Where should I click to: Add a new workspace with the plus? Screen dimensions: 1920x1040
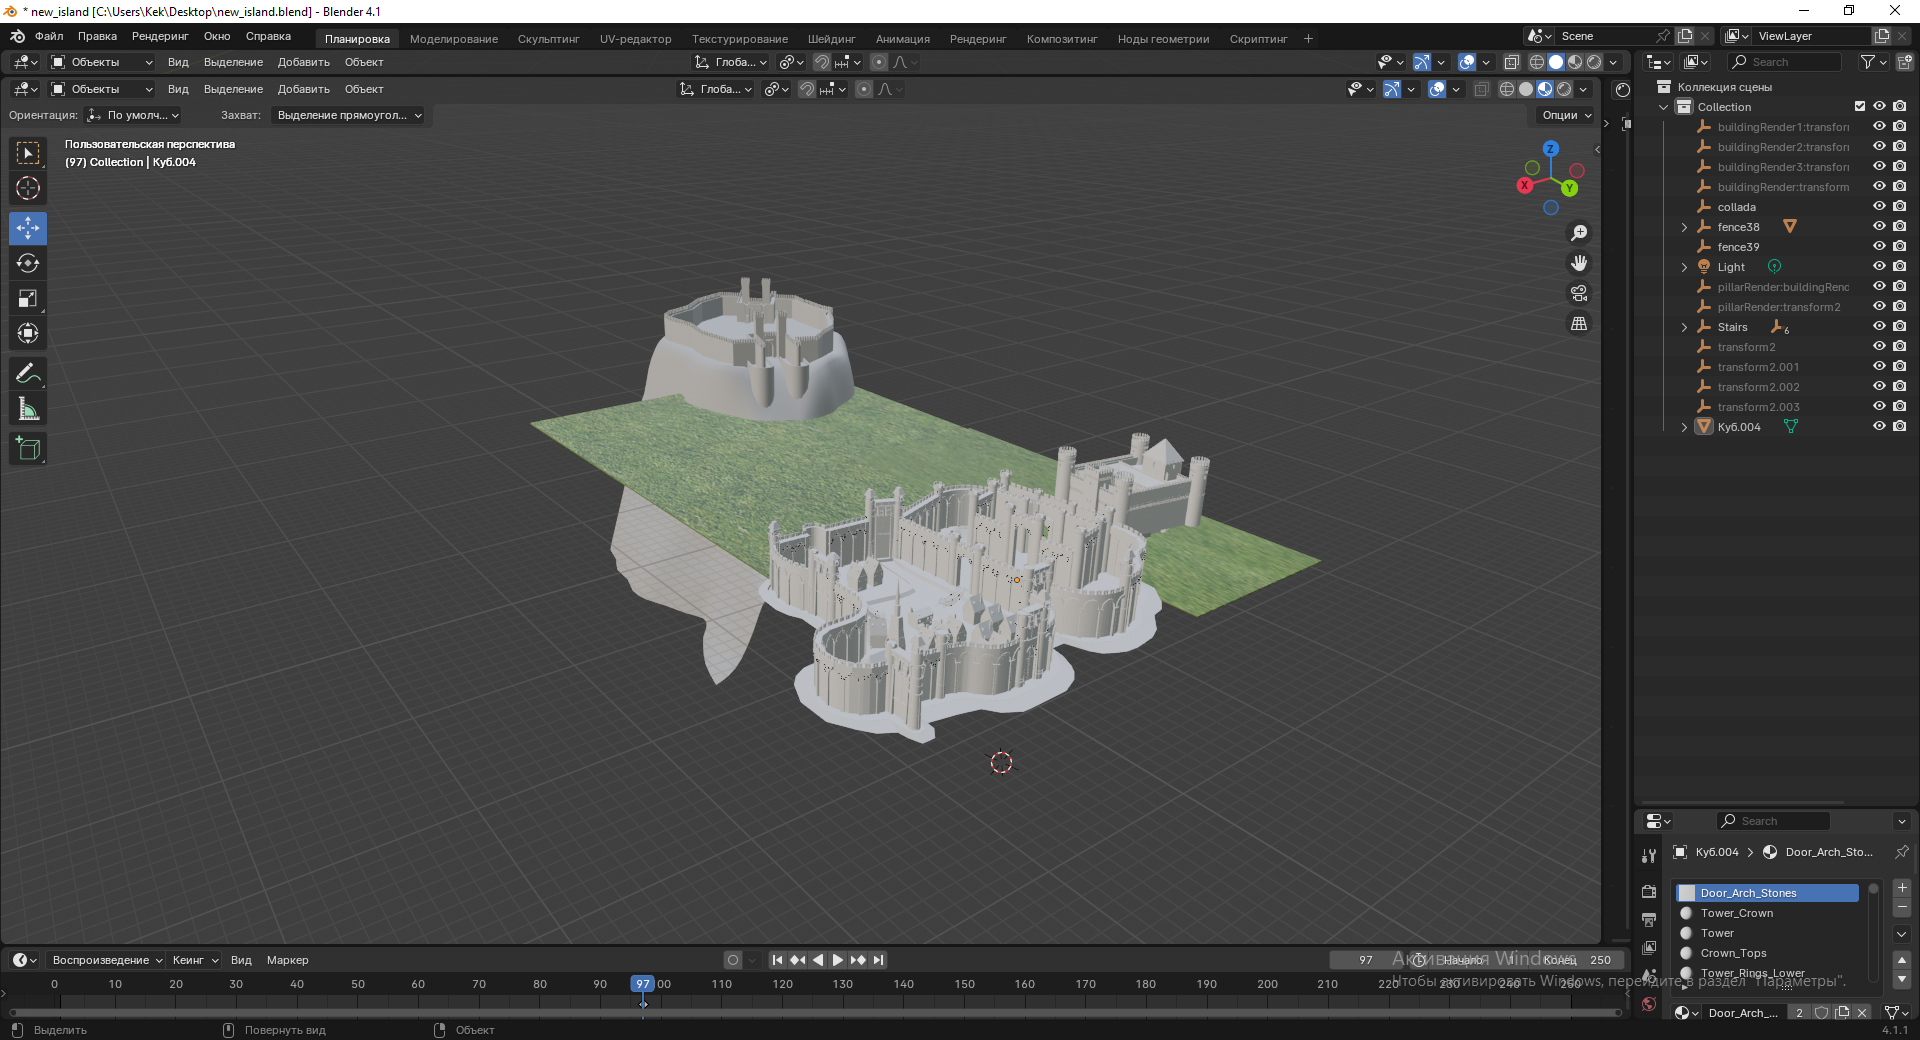click(x=1308, y=39)
